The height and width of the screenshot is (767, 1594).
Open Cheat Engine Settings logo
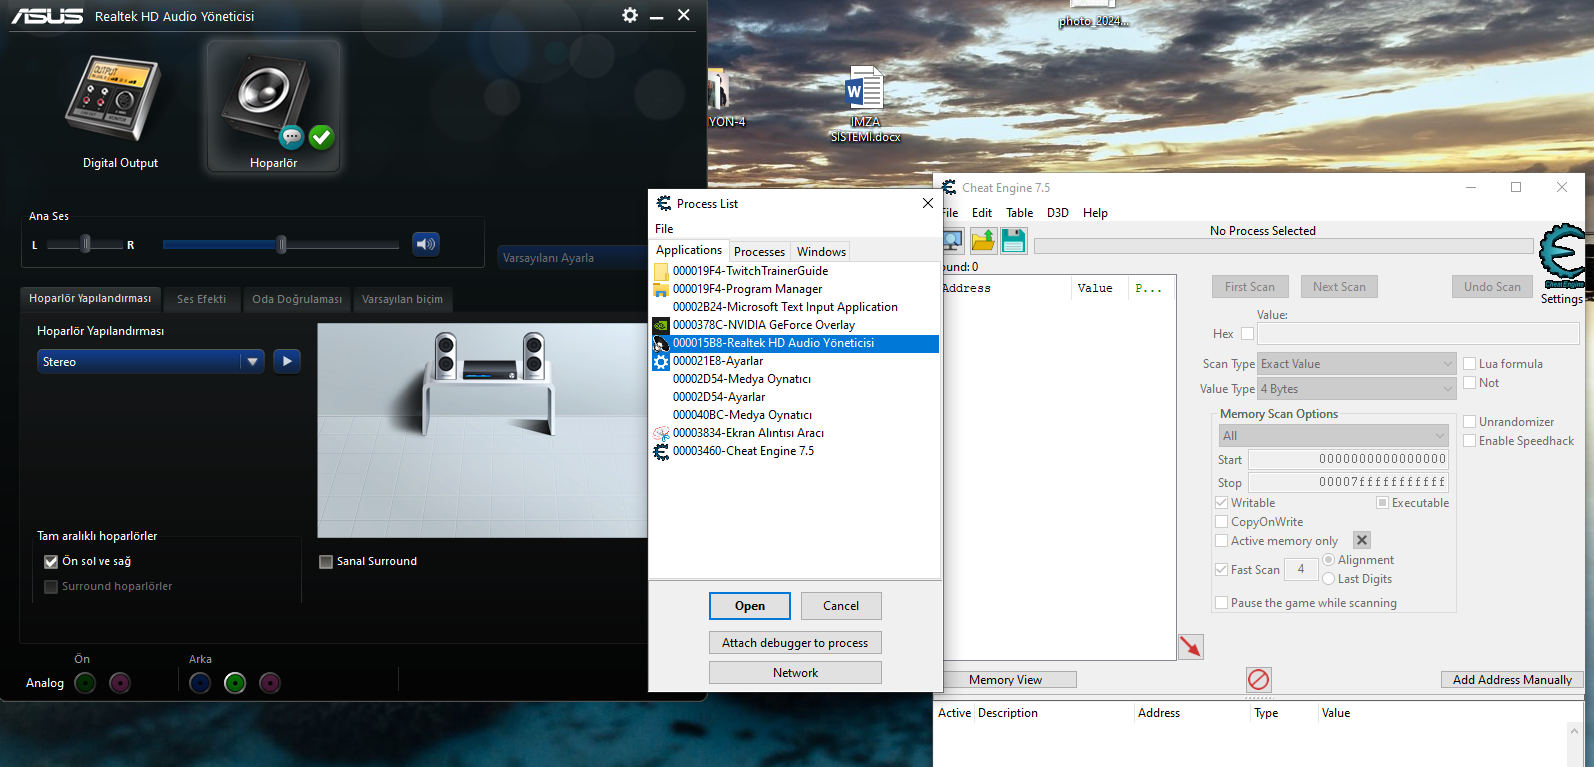[1563, 256]
